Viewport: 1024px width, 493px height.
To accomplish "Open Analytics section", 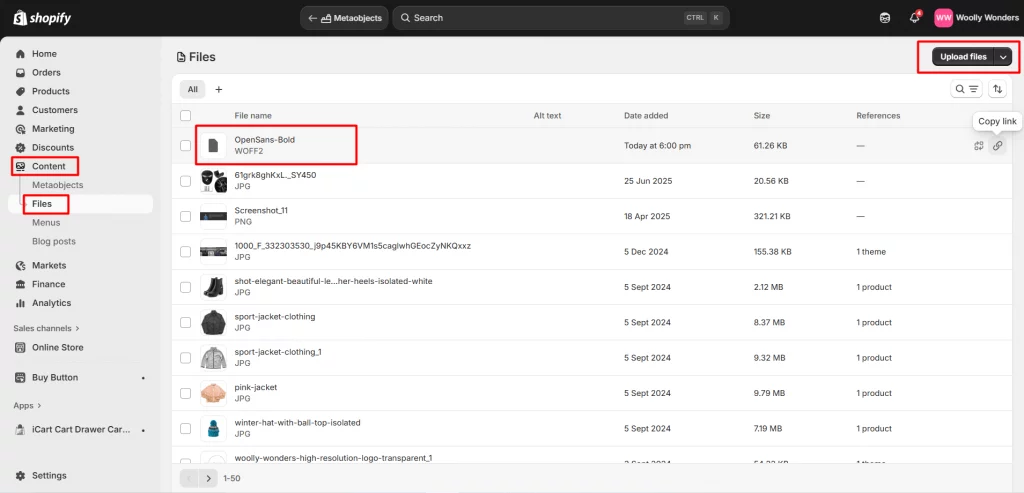I will [x=51, y=303].
